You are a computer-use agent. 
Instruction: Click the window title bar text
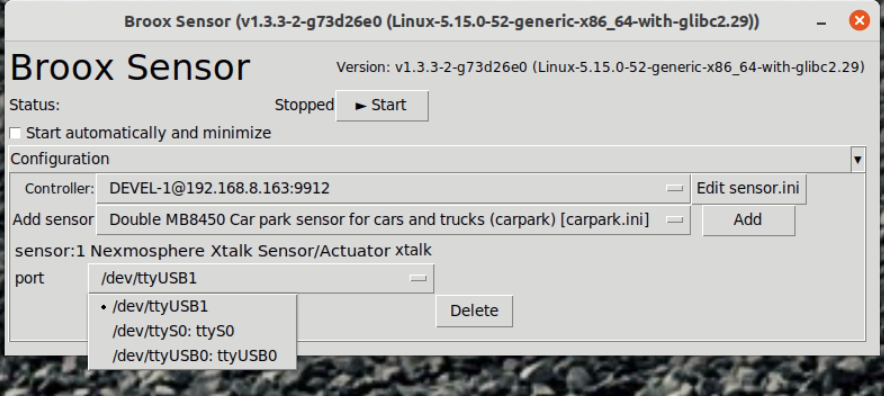[441, 22]
